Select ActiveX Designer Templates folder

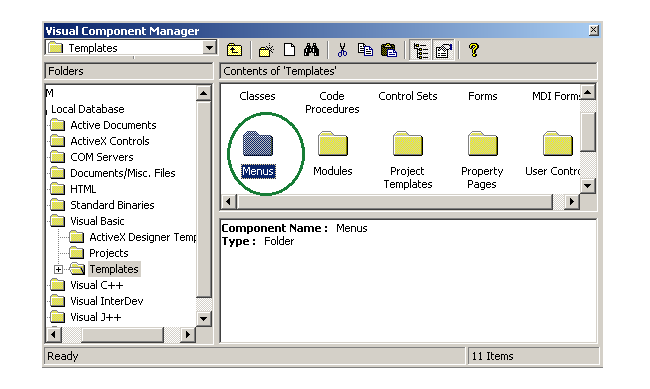143,237
